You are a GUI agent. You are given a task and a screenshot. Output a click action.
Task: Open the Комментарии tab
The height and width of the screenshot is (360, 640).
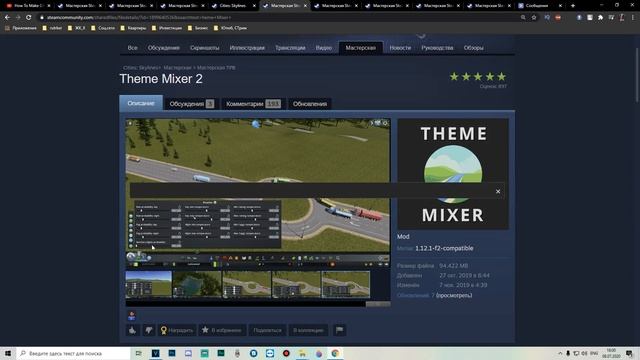point(253,104)
